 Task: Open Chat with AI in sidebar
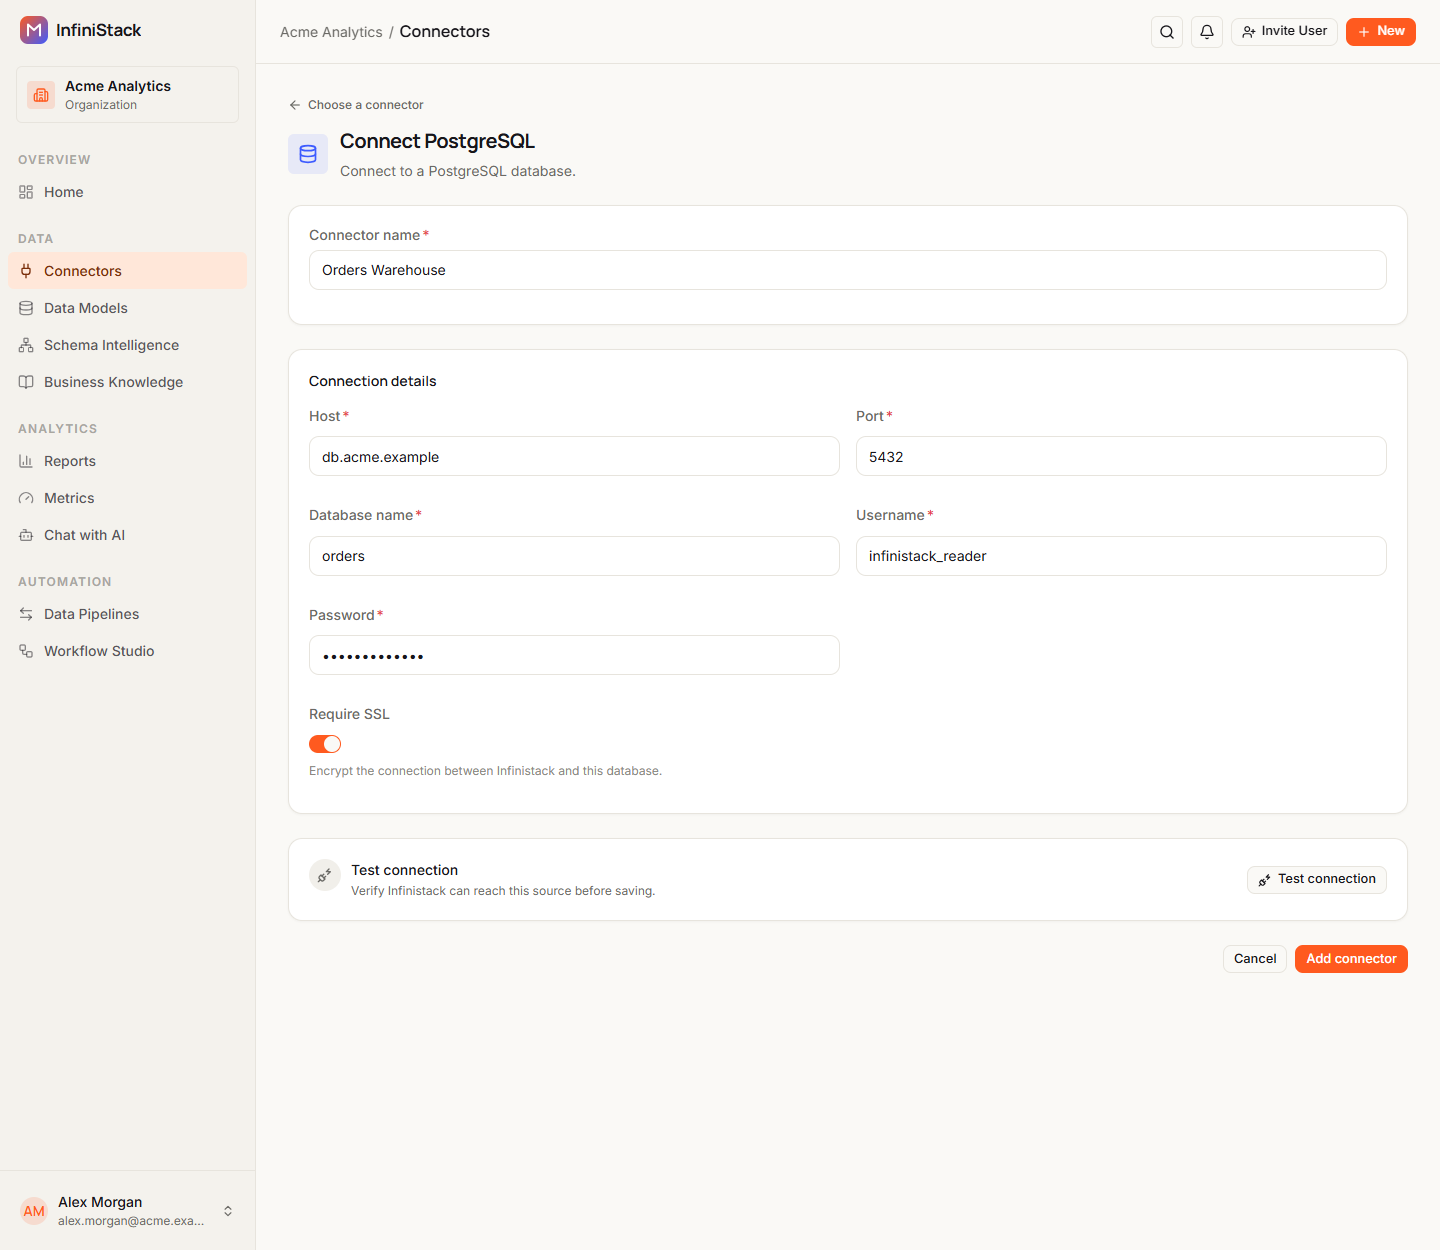127,535
